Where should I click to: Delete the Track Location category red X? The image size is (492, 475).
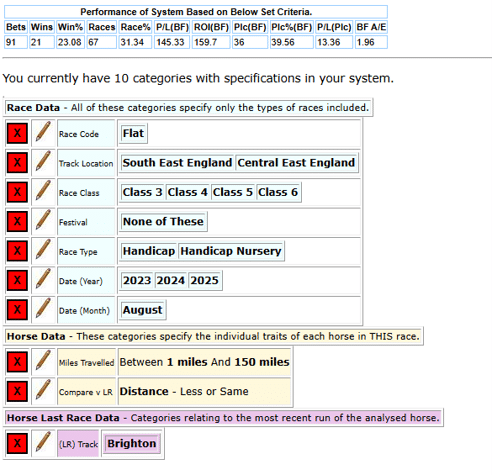coord(17,163)
